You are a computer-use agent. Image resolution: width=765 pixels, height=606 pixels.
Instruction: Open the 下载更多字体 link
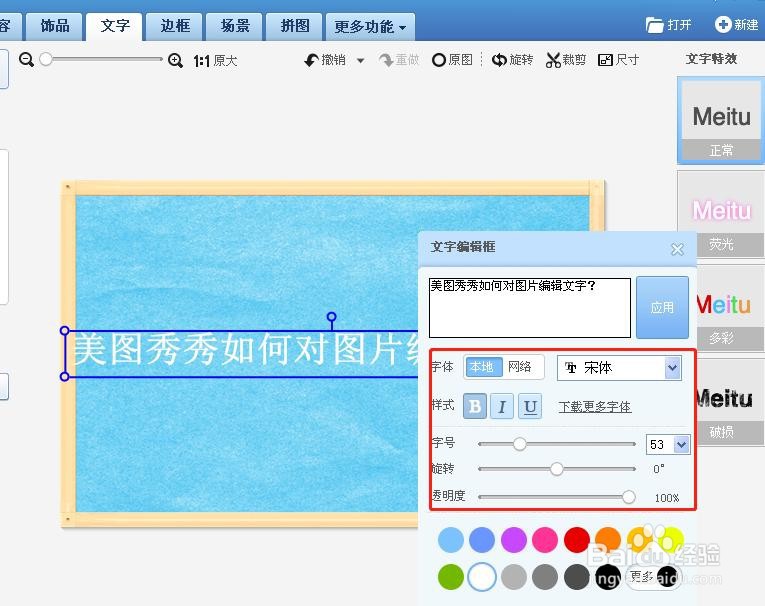pos(595,406)
